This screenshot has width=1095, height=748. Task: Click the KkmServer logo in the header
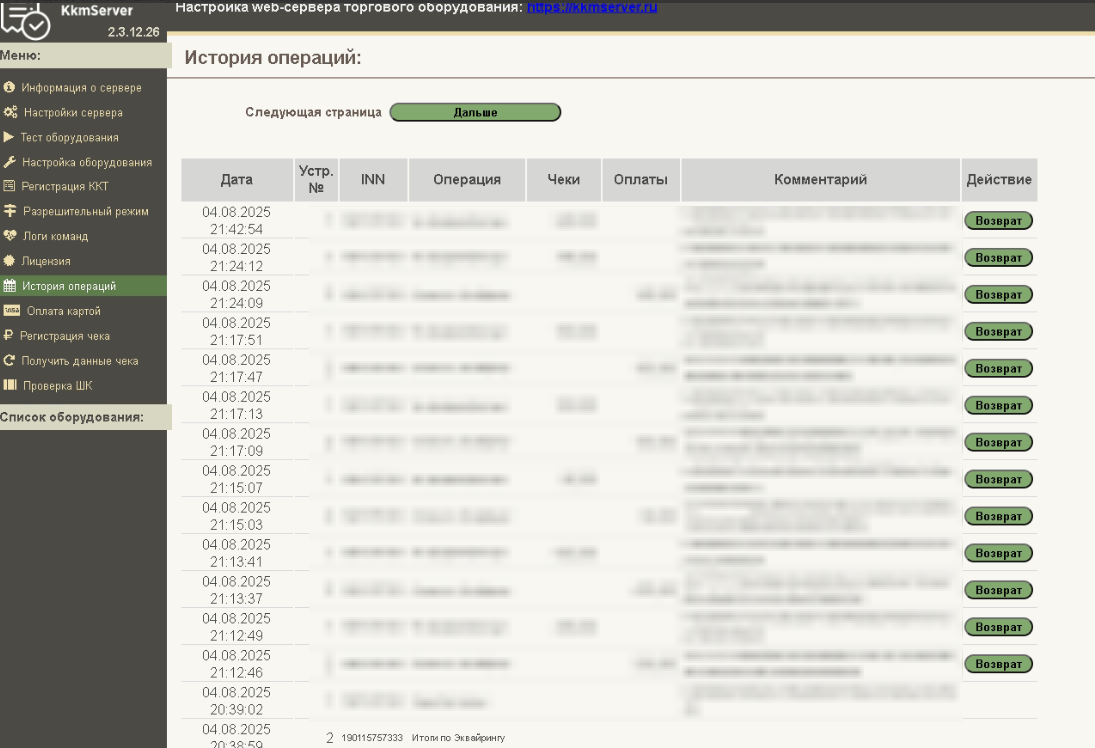pos(25,20)
